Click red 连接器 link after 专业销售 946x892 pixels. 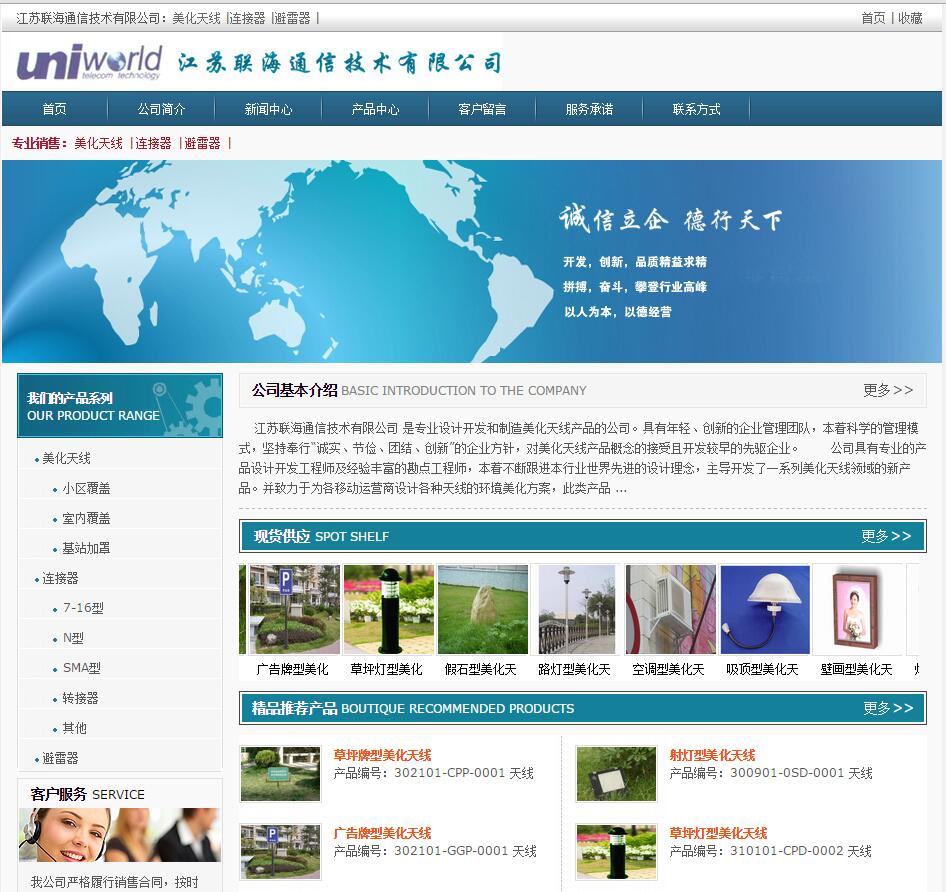(153, 143)
